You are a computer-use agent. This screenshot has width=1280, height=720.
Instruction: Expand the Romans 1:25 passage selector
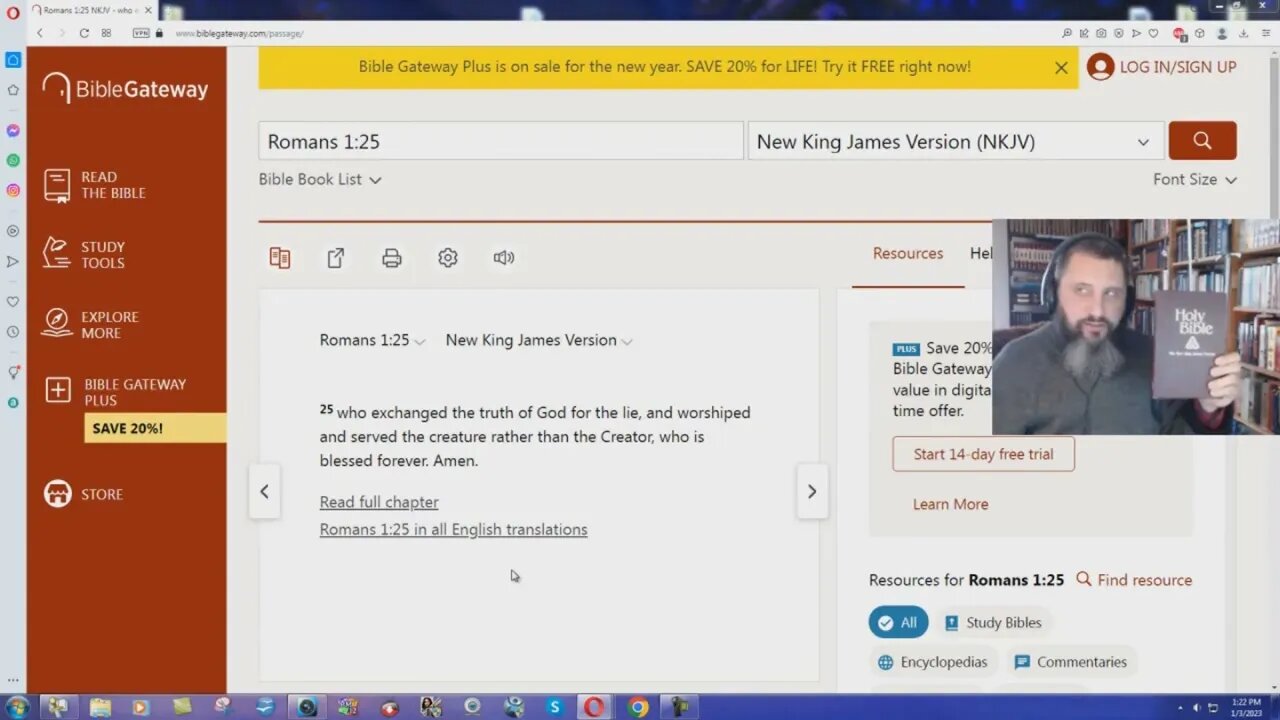(372, 340)
